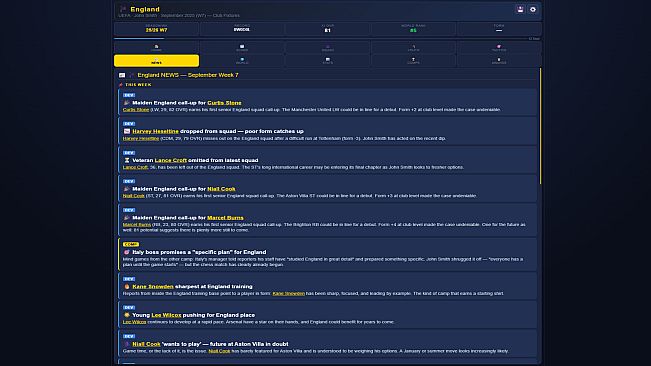
Task: Click the news feed vertical scrollbar
Action: (x=540, y=126)
